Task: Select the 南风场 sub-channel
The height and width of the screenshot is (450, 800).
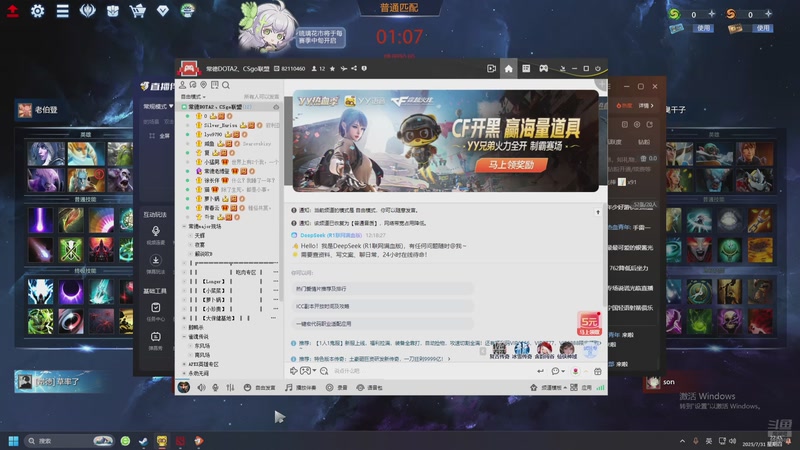Action: coord(202,355)
